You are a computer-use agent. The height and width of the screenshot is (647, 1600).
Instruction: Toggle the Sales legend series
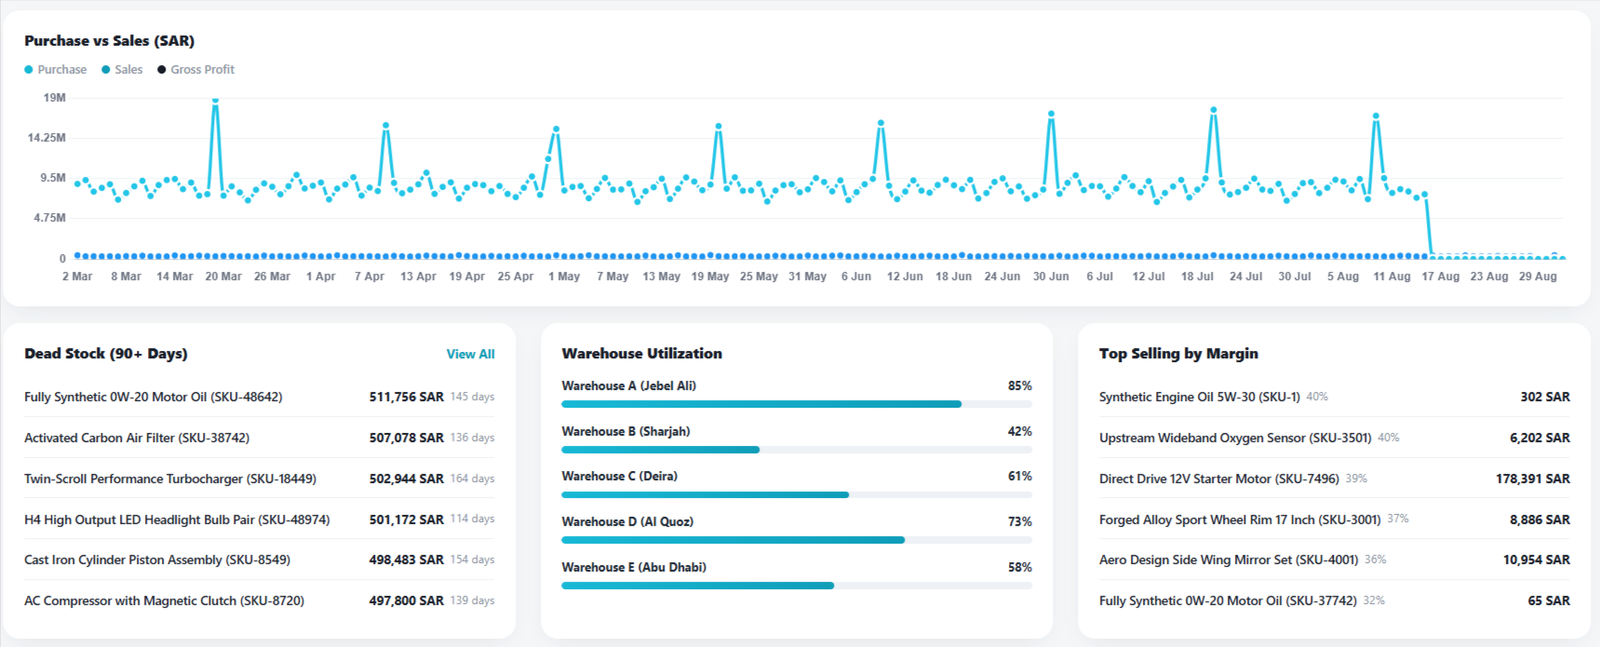click(122, 70)
